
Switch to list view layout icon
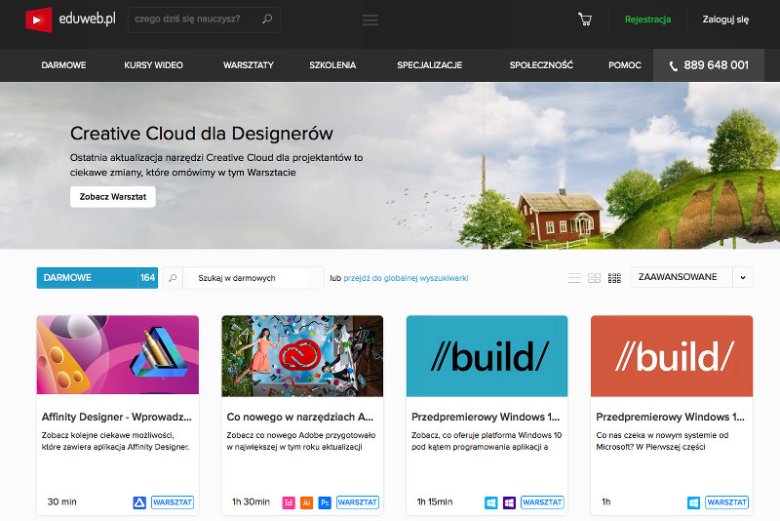(x=574, y=278)
